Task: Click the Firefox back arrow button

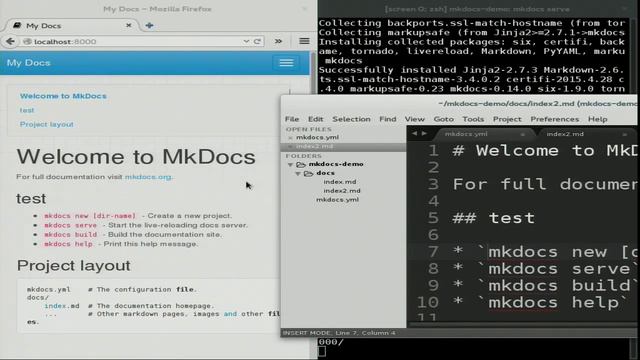Action: click(x=11, y=41)
